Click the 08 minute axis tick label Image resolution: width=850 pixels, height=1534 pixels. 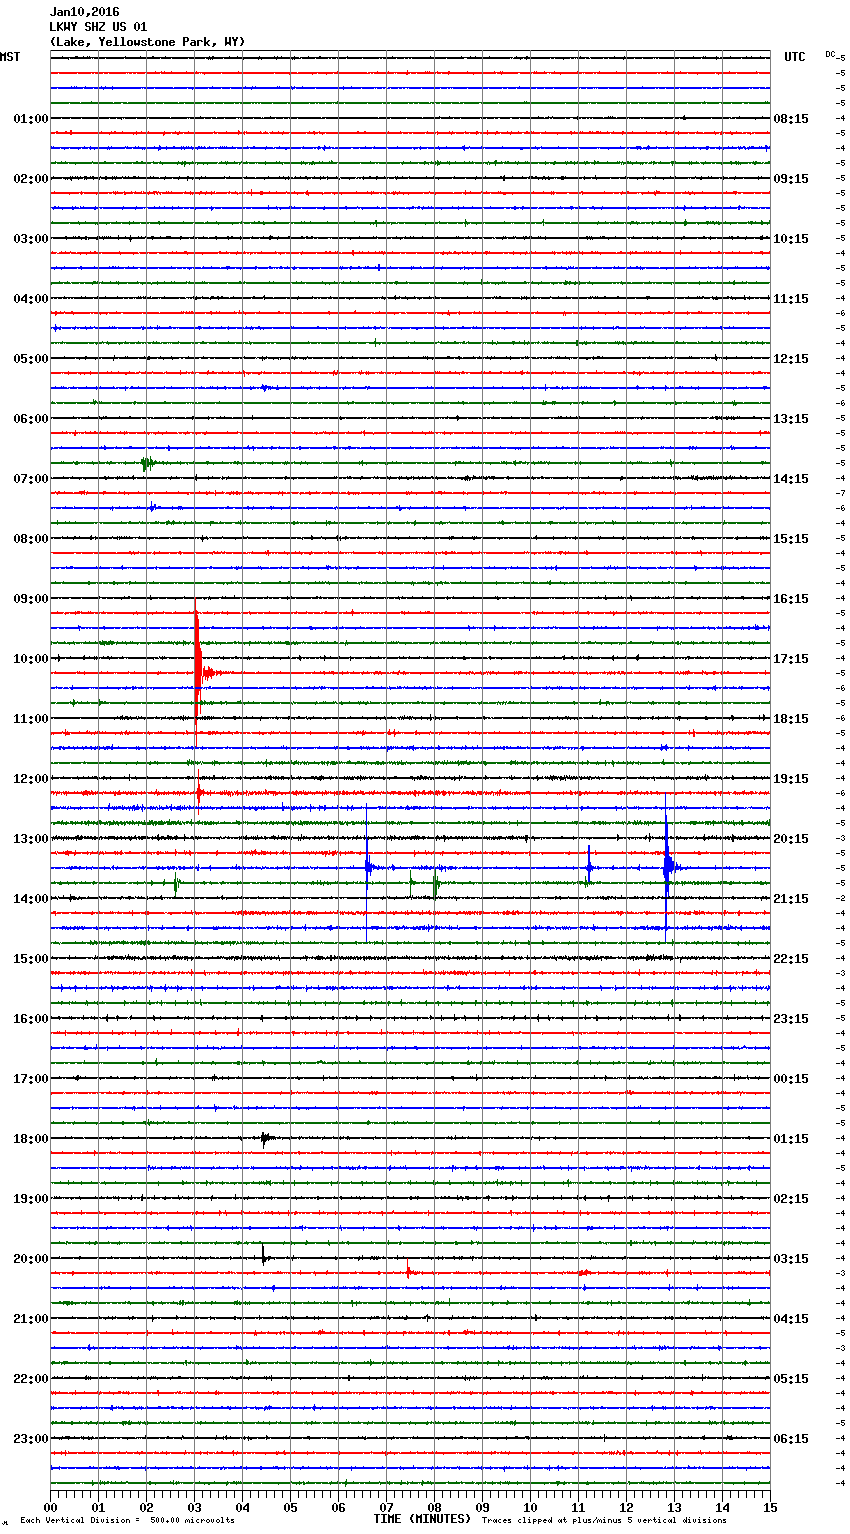pos(435,1508)
